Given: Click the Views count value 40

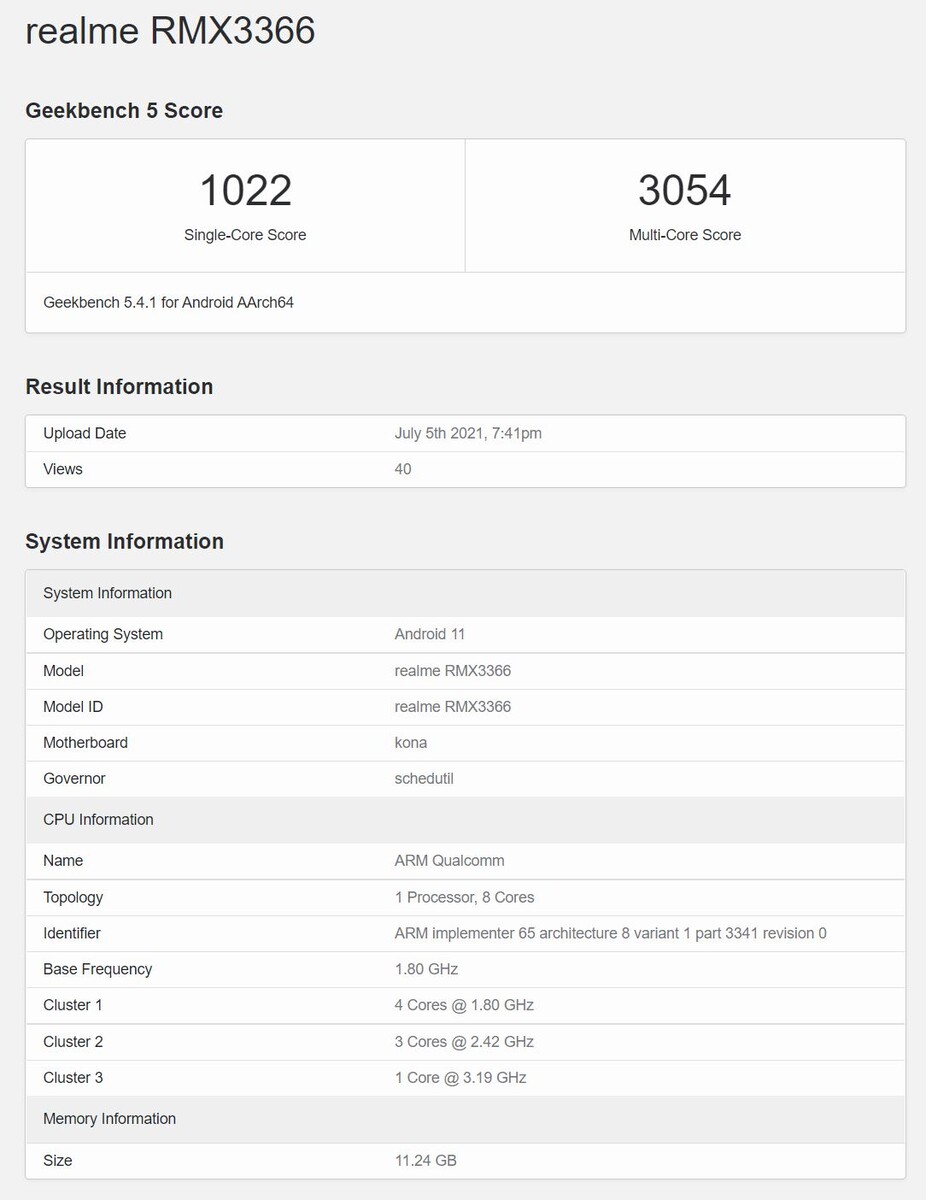Looking at the screenshot, I should [403, 469].
